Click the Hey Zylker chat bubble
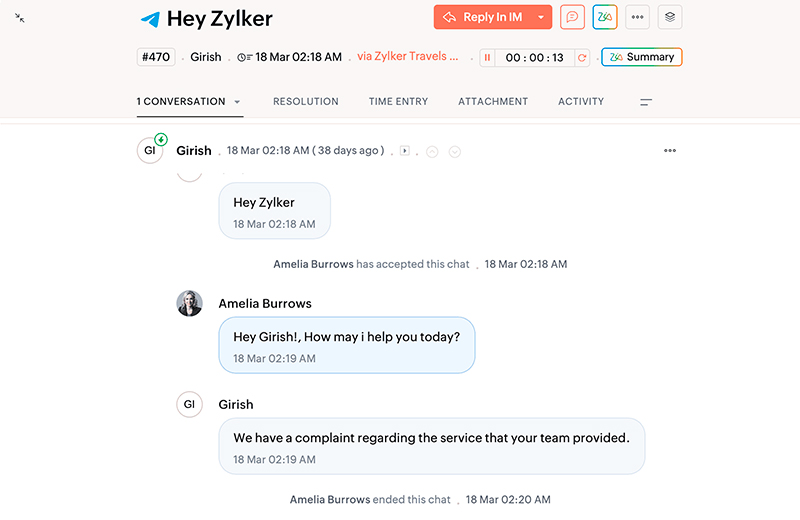The height and width of the screenshot is (520, 800). (274, 211)
